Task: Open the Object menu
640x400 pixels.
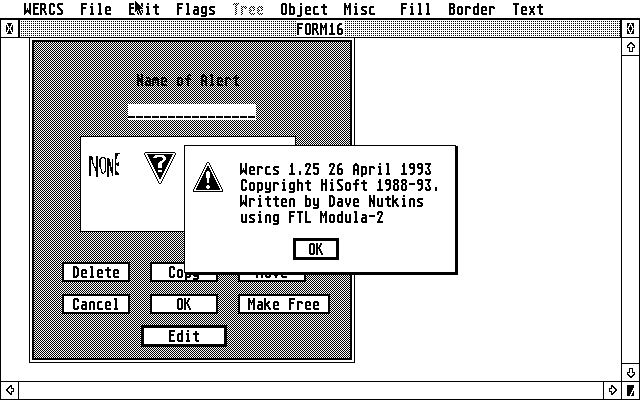Action: (x=304, y=9)
